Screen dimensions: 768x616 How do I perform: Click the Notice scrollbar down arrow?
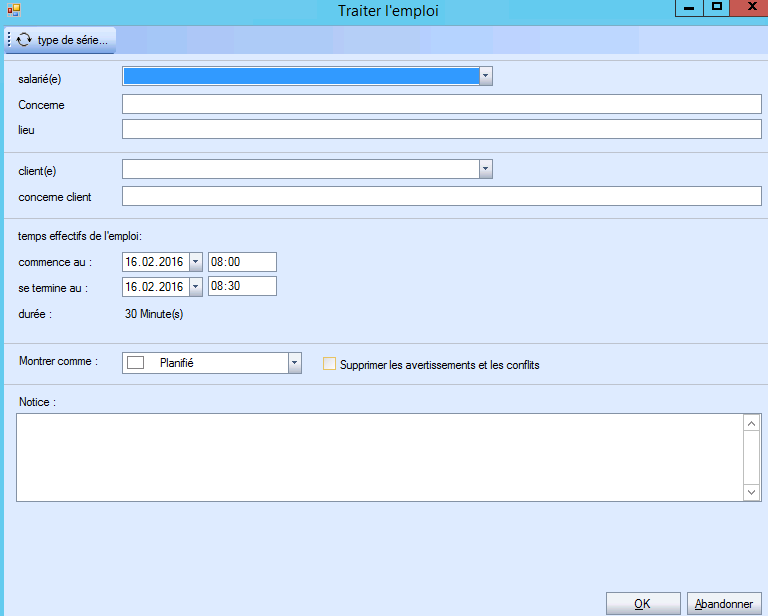[x=752, y=492]
